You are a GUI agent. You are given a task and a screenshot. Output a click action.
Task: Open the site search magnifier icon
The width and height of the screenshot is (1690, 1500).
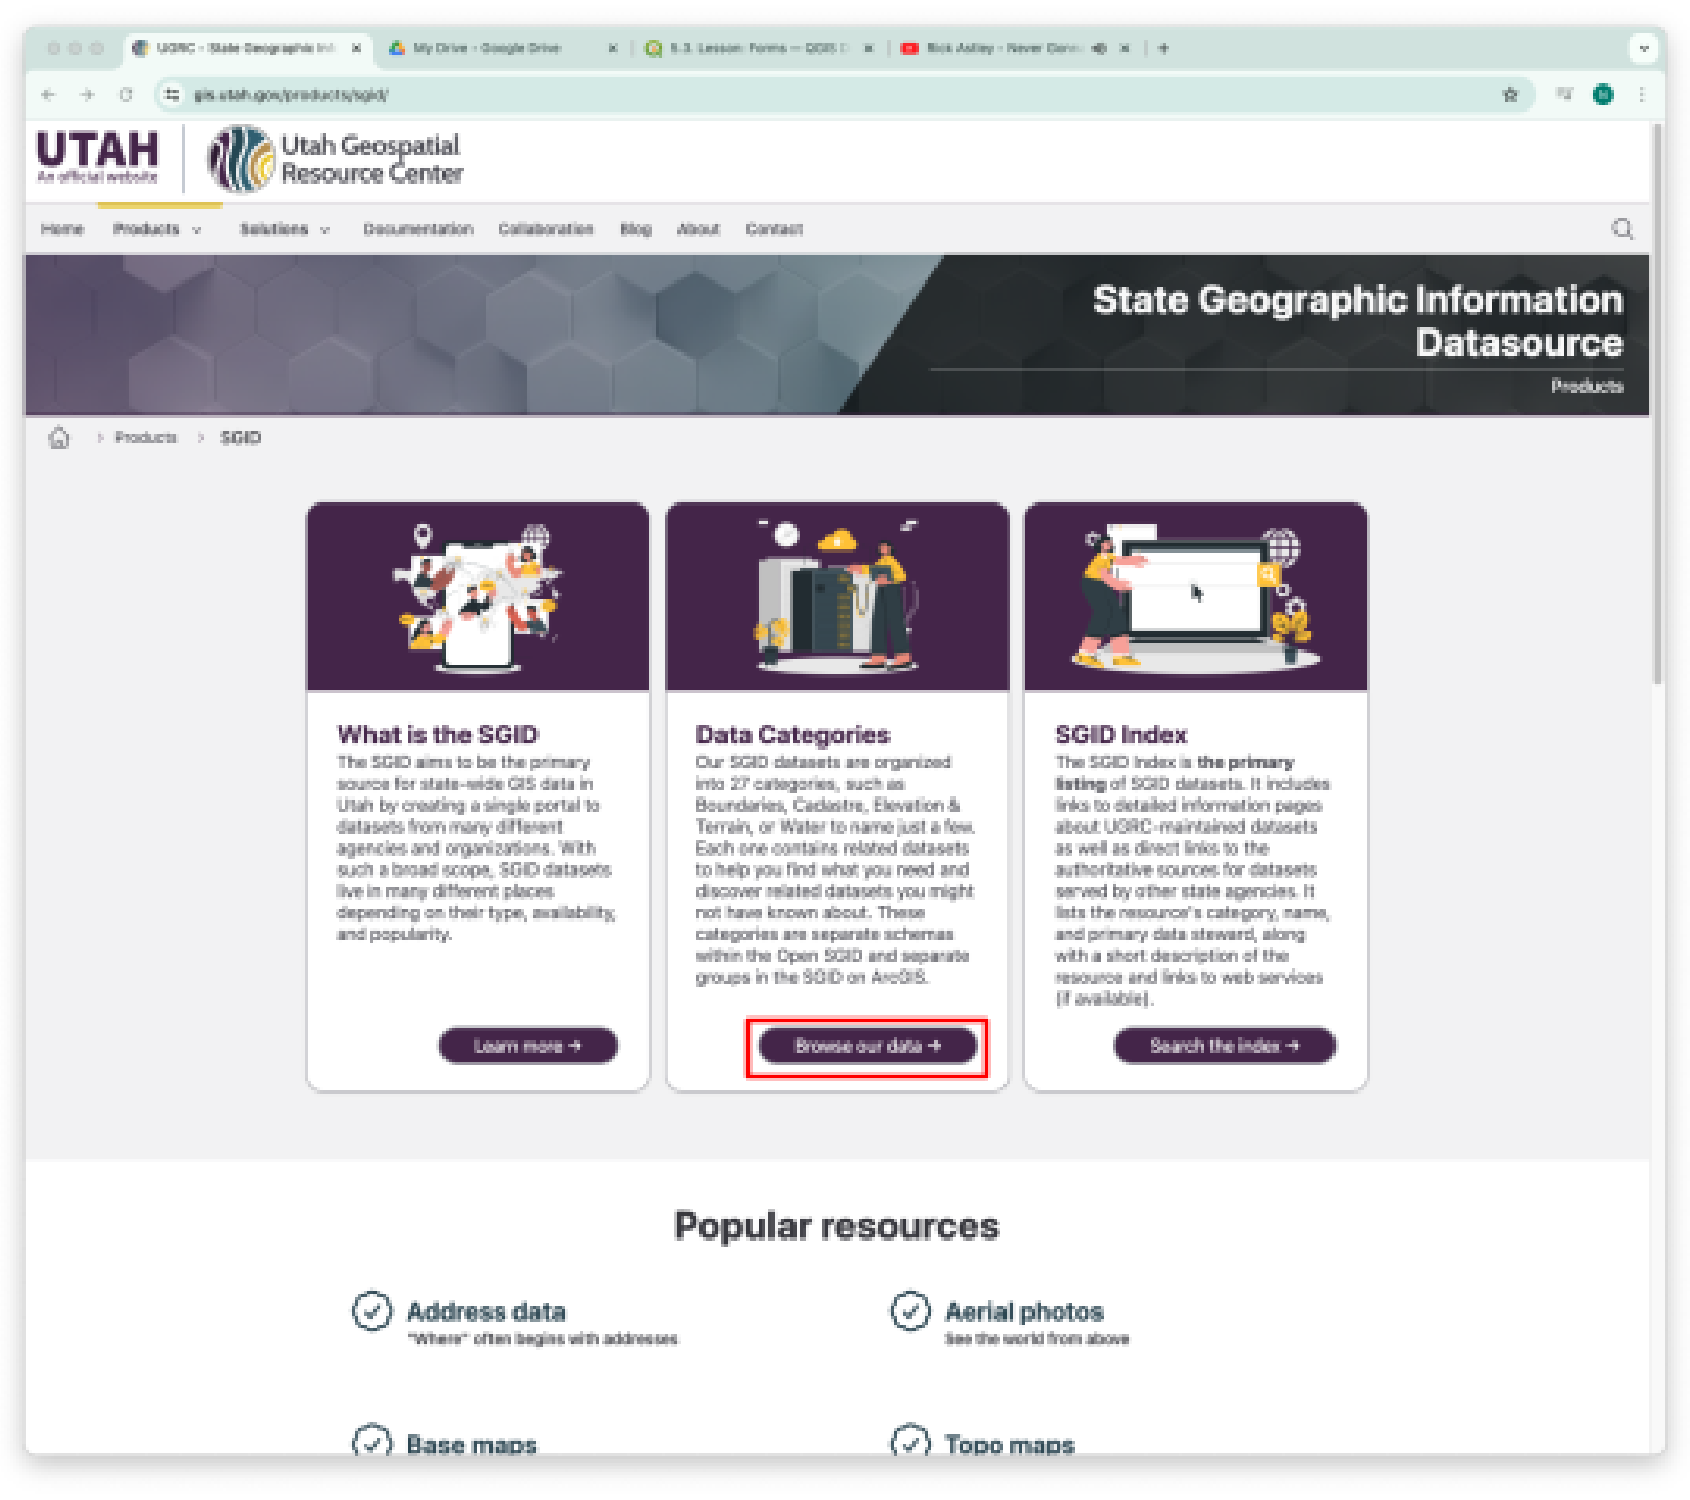tap(1622, 229)
